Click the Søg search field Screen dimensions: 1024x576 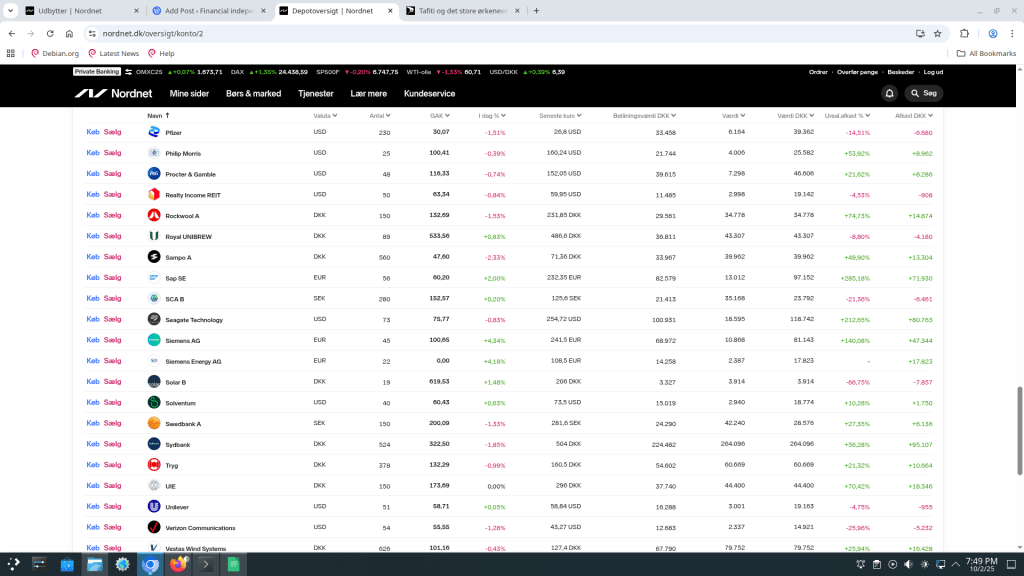tap(923, 93)
